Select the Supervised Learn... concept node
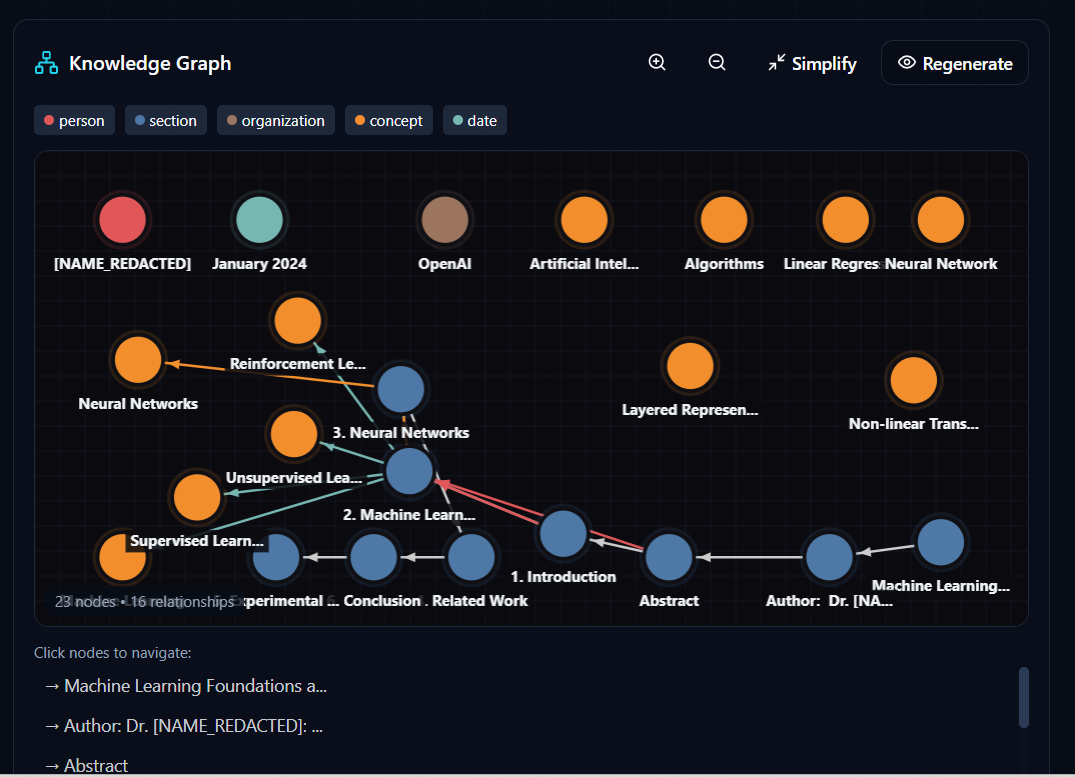 click(x=197, y=497)
